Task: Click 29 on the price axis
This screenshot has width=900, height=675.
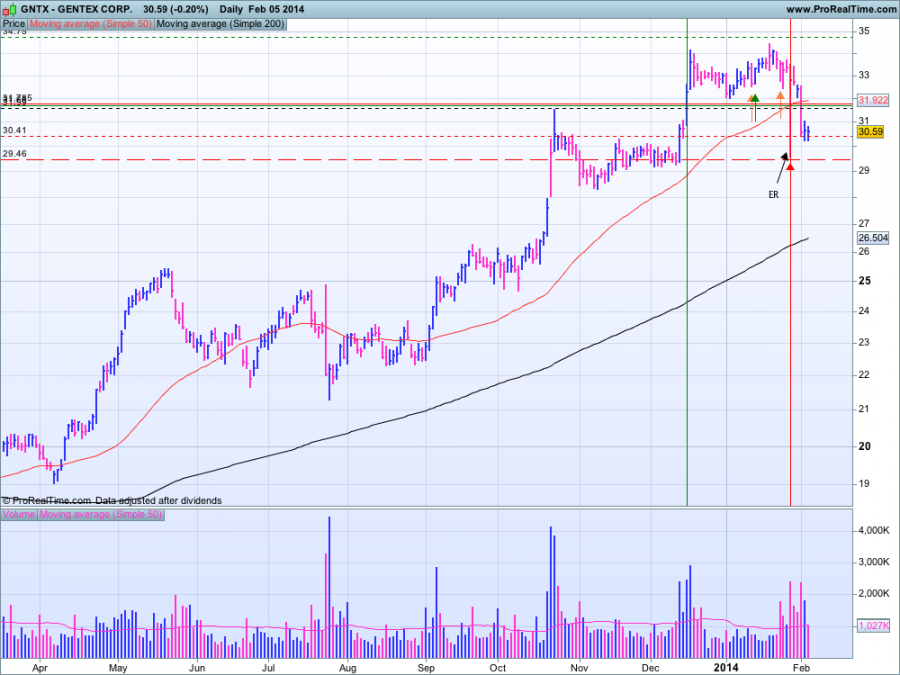Action: [x=864, y=170]
